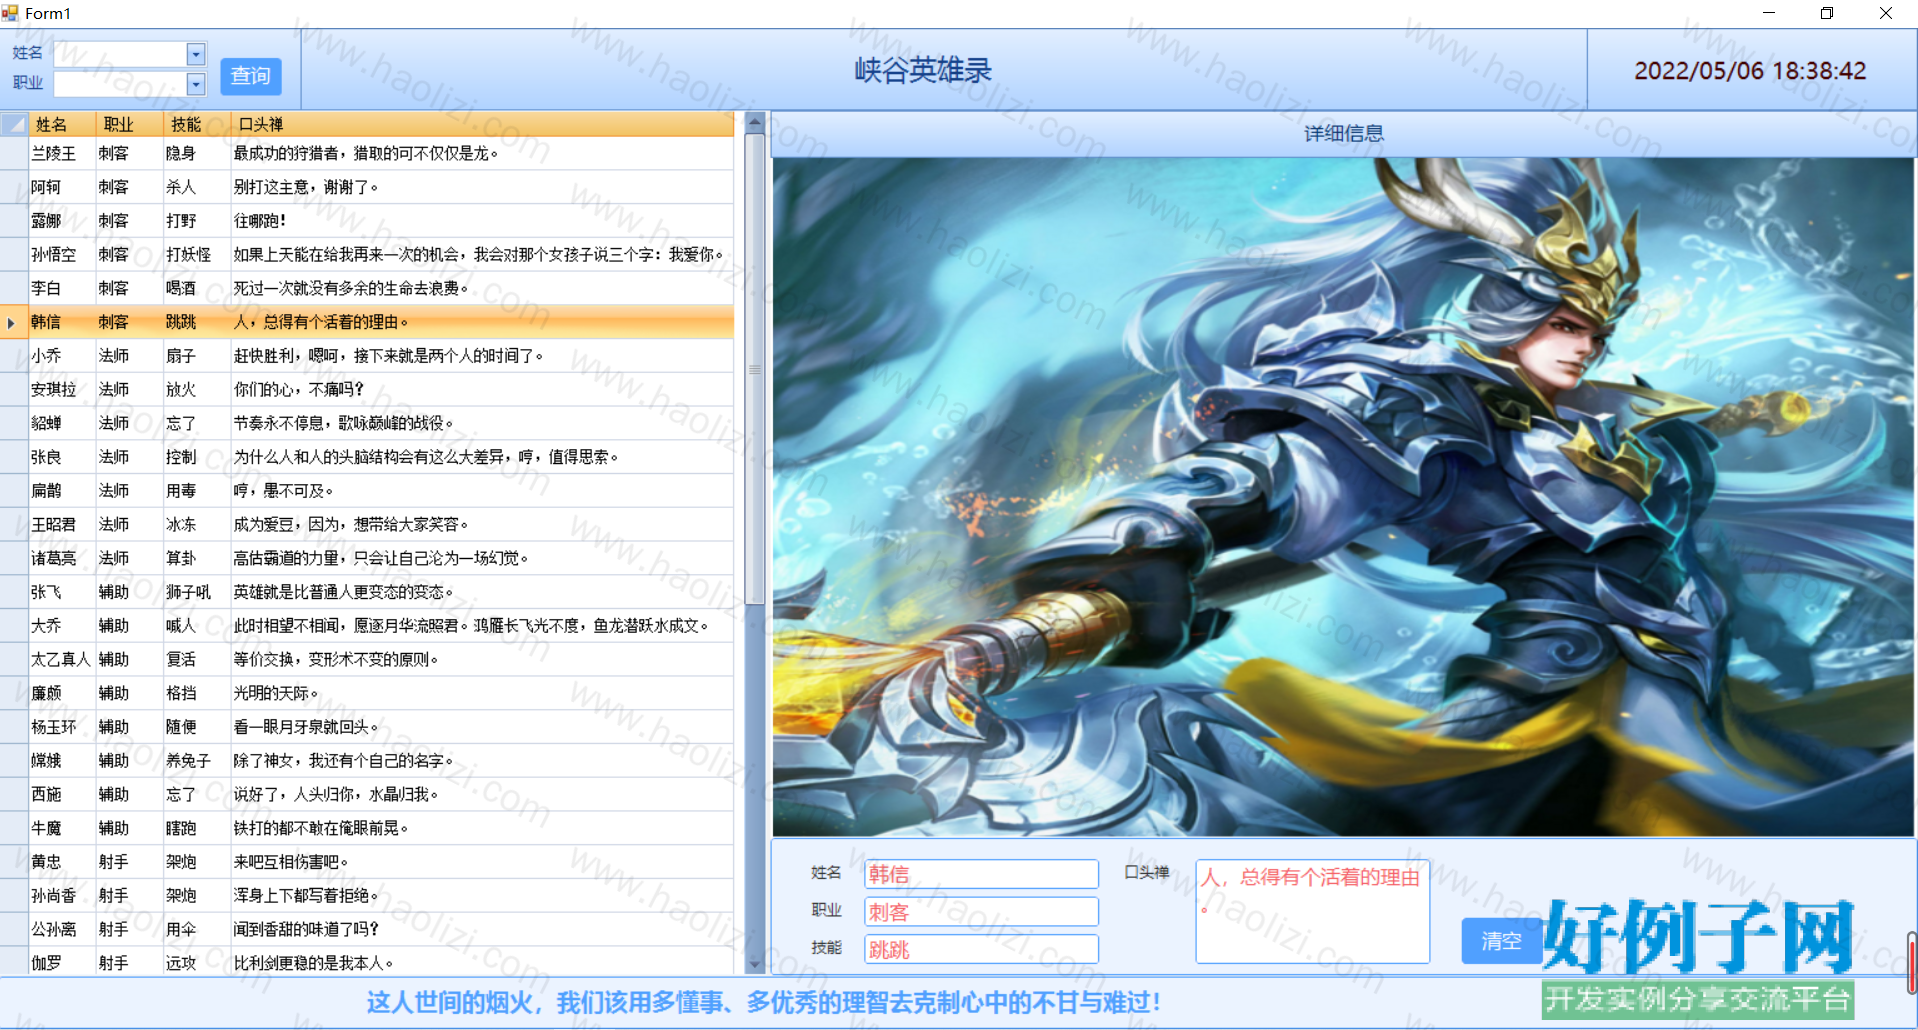Select the name cell 安琪拉
Image resolution: width=1918 pixels, height=1030 pixels.
point(62,390)
